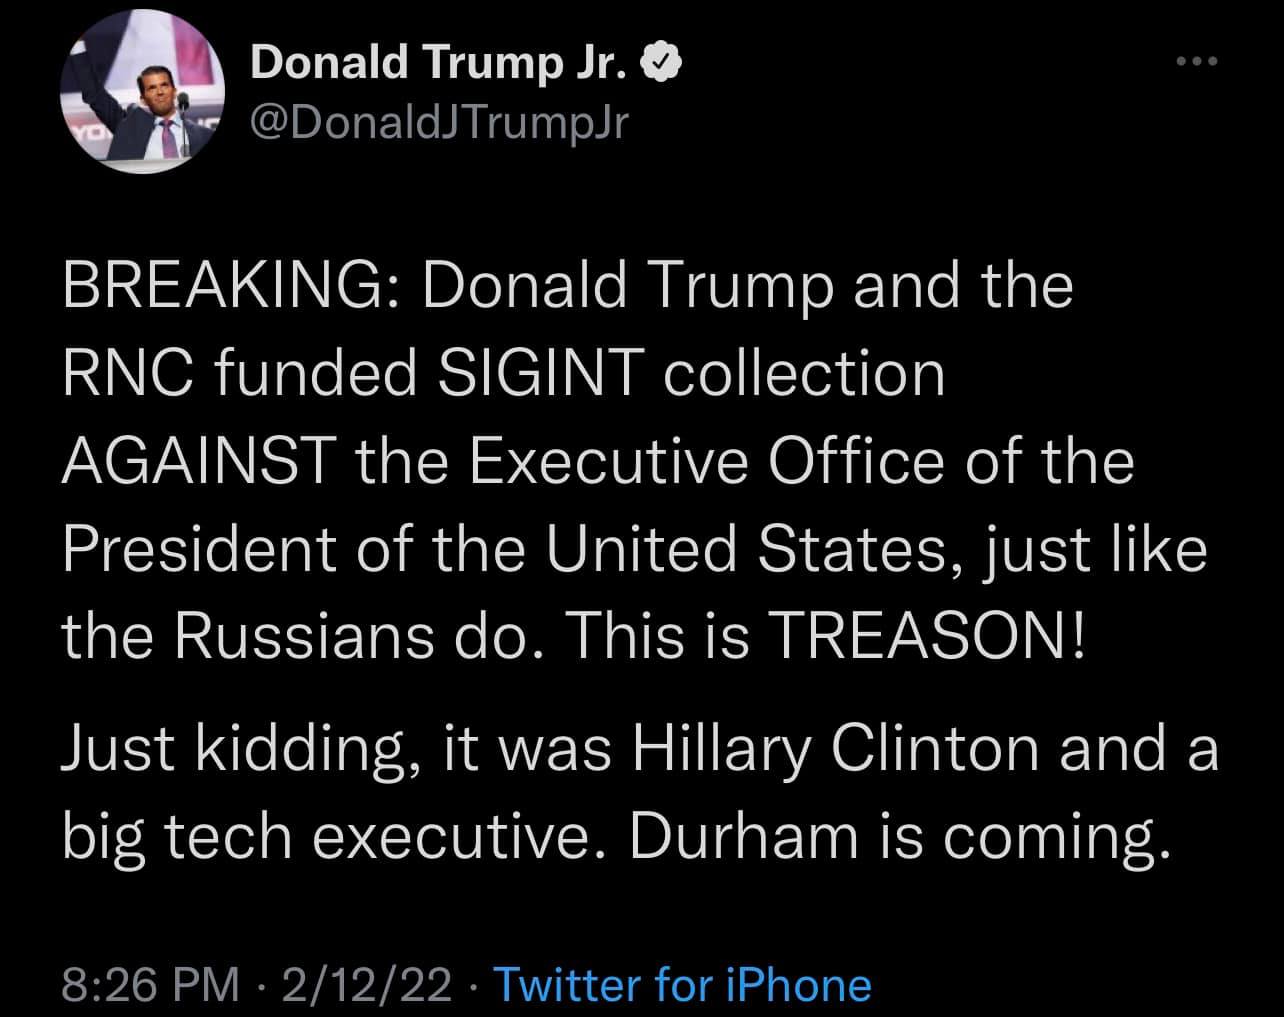Click the Twitter for iPhone source link

click(683, 985)
